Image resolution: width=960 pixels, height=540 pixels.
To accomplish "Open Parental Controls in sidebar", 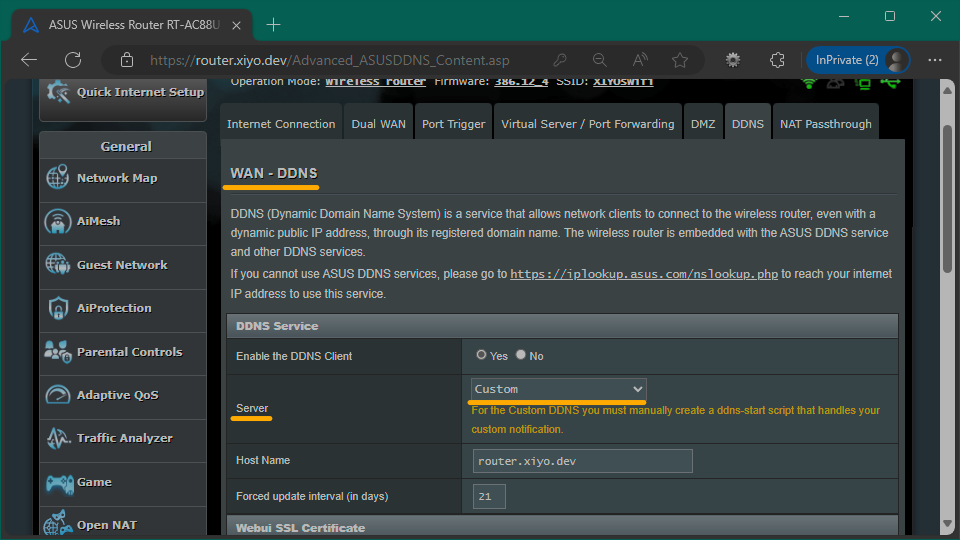I will [x=129, y=352].
